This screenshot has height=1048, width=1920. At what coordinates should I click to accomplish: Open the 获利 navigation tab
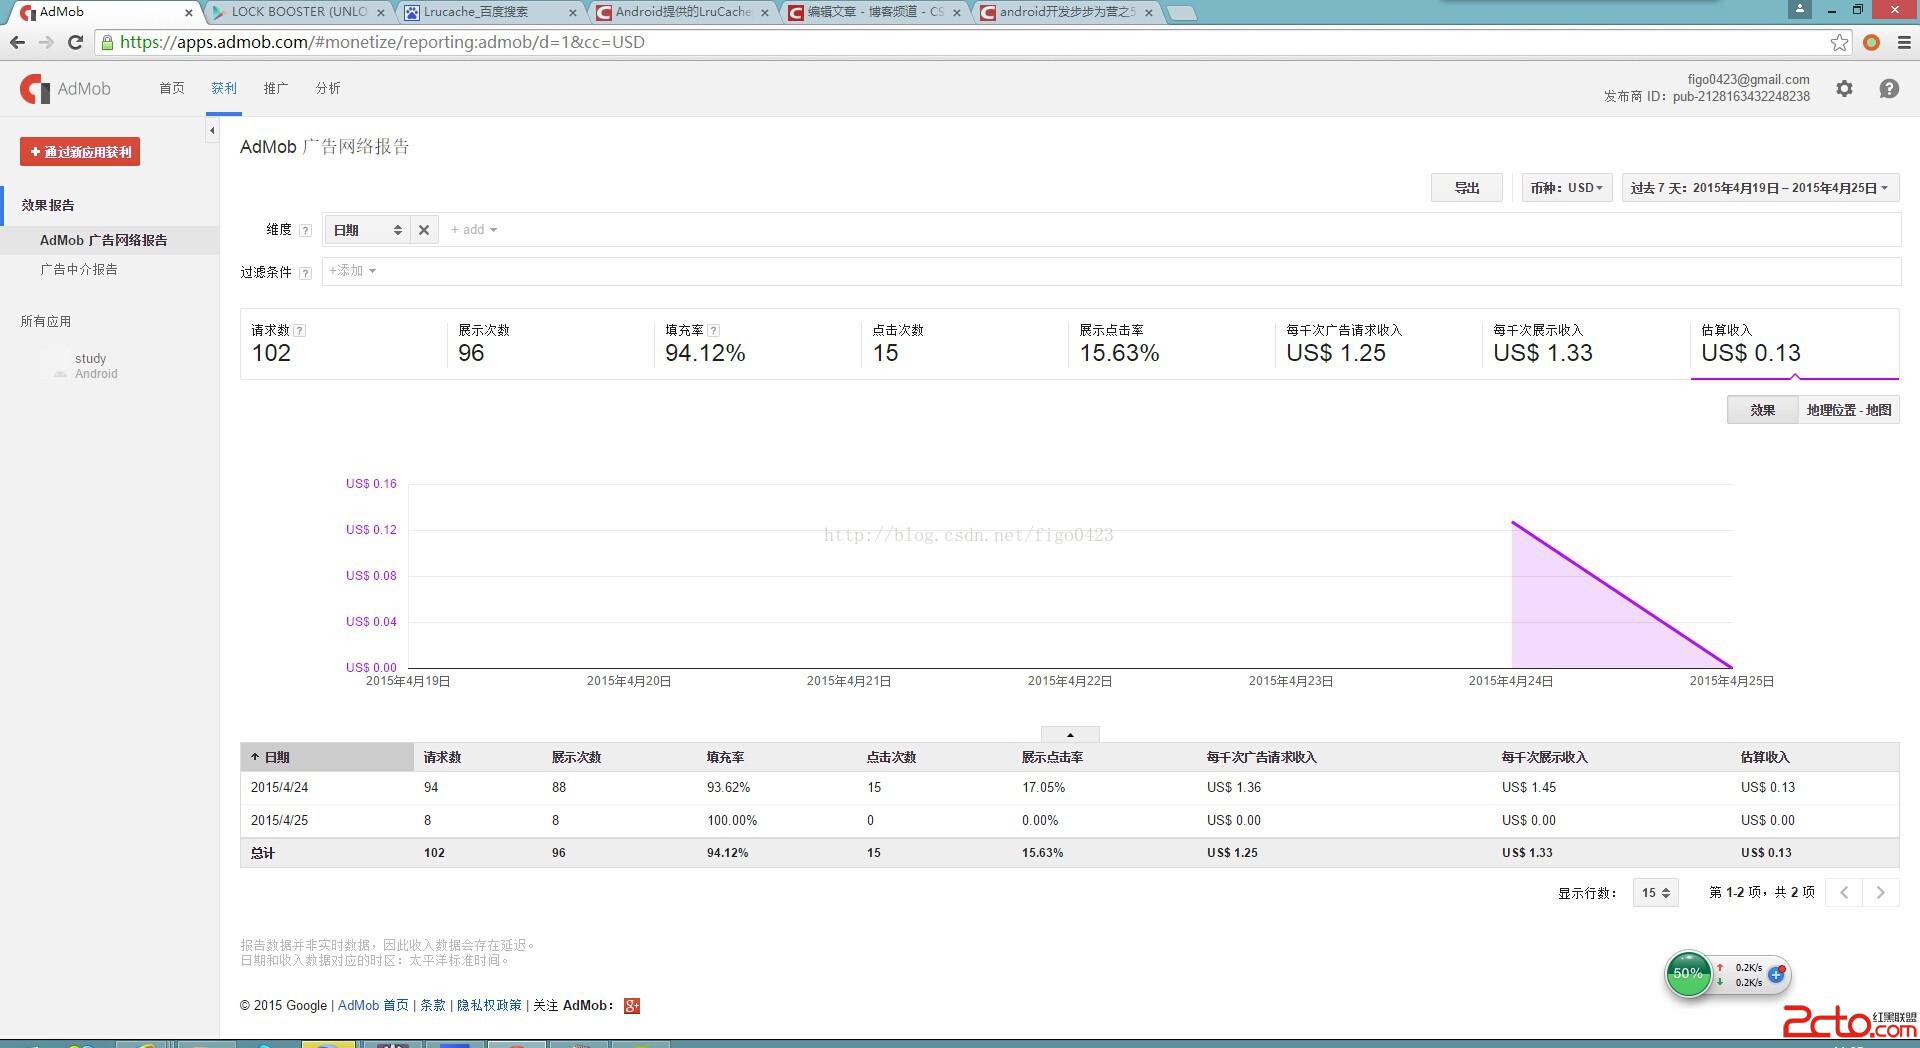(x=224, y=88)
